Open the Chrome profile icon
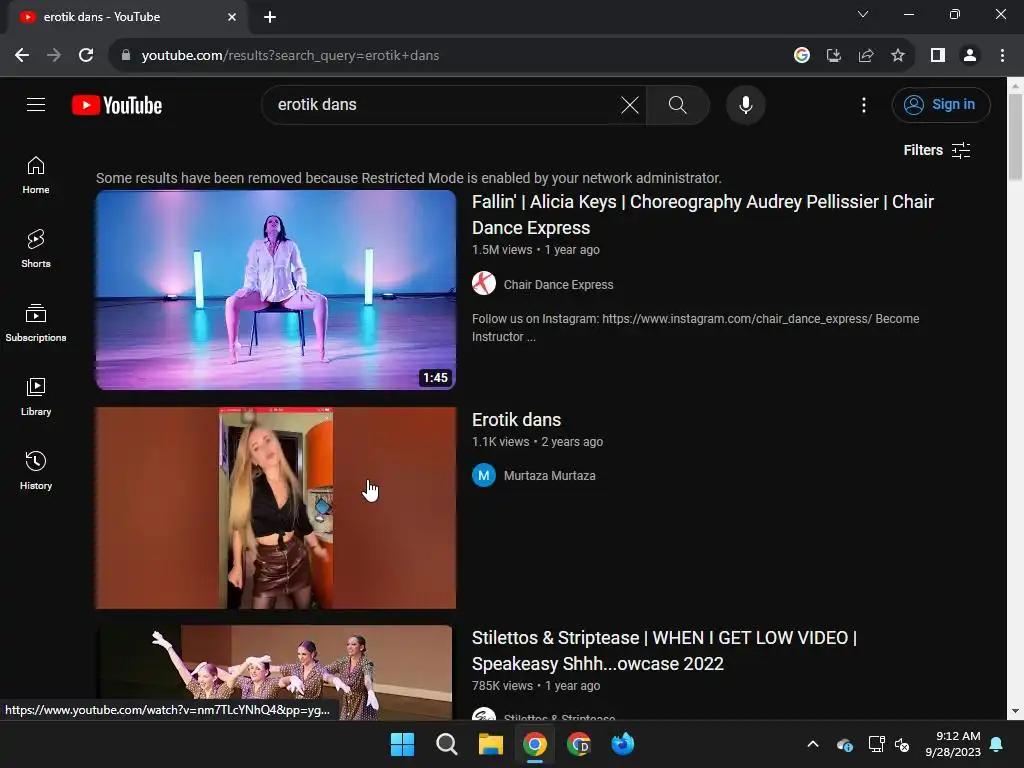This screenshot has height=768, width=1024. coord(970,56)
